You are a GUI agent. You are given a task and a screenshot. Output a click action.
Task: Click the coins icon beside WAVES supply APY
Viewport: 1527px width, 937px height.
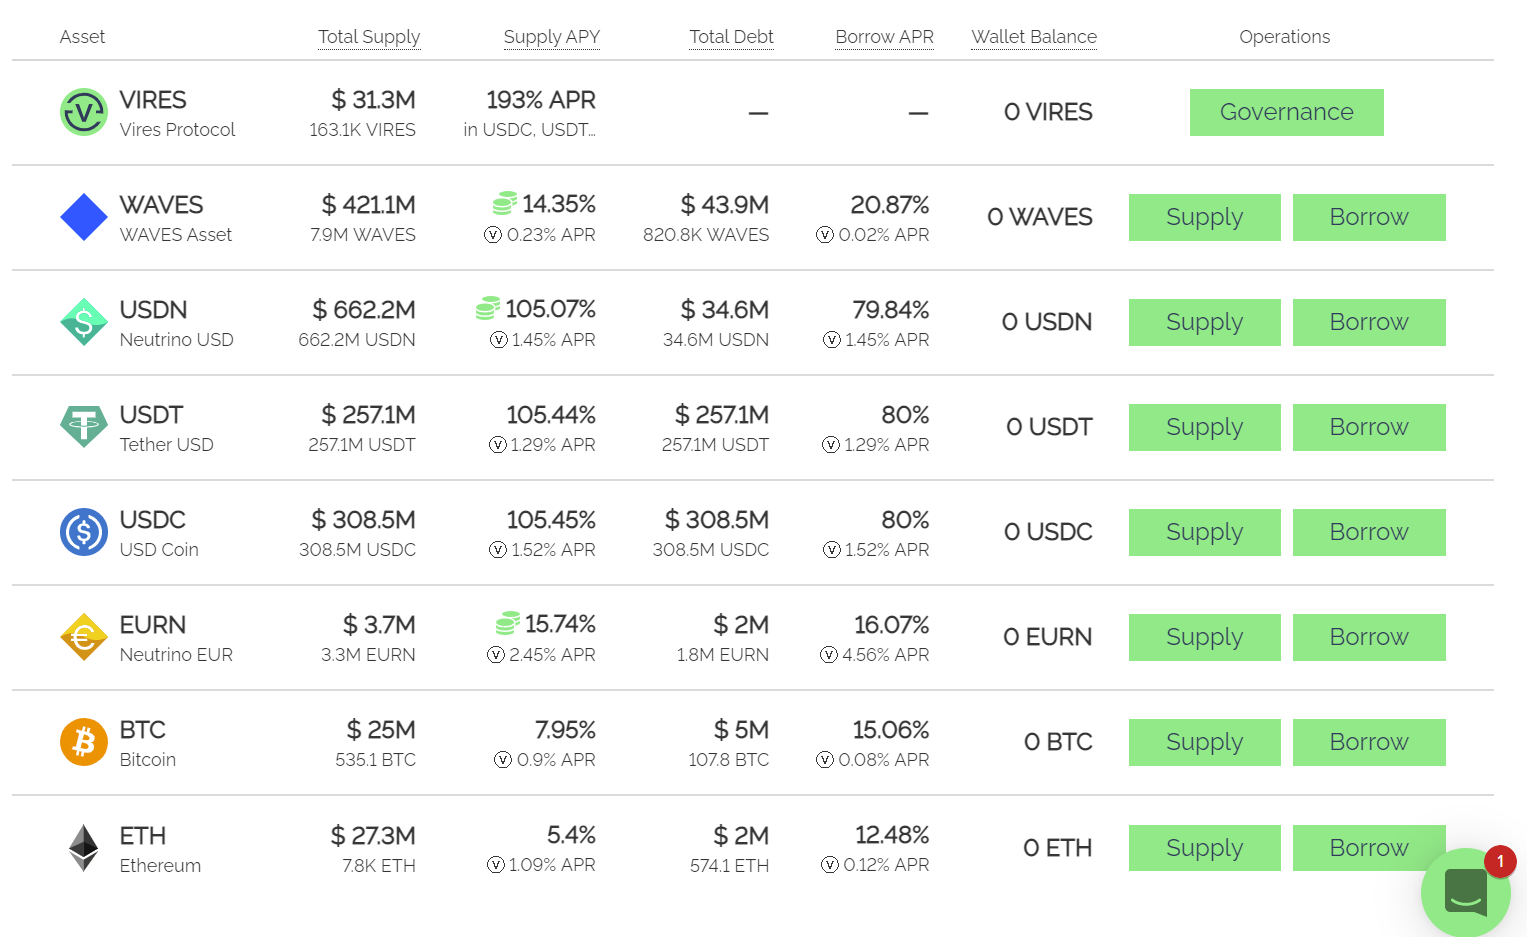point(505,204)
